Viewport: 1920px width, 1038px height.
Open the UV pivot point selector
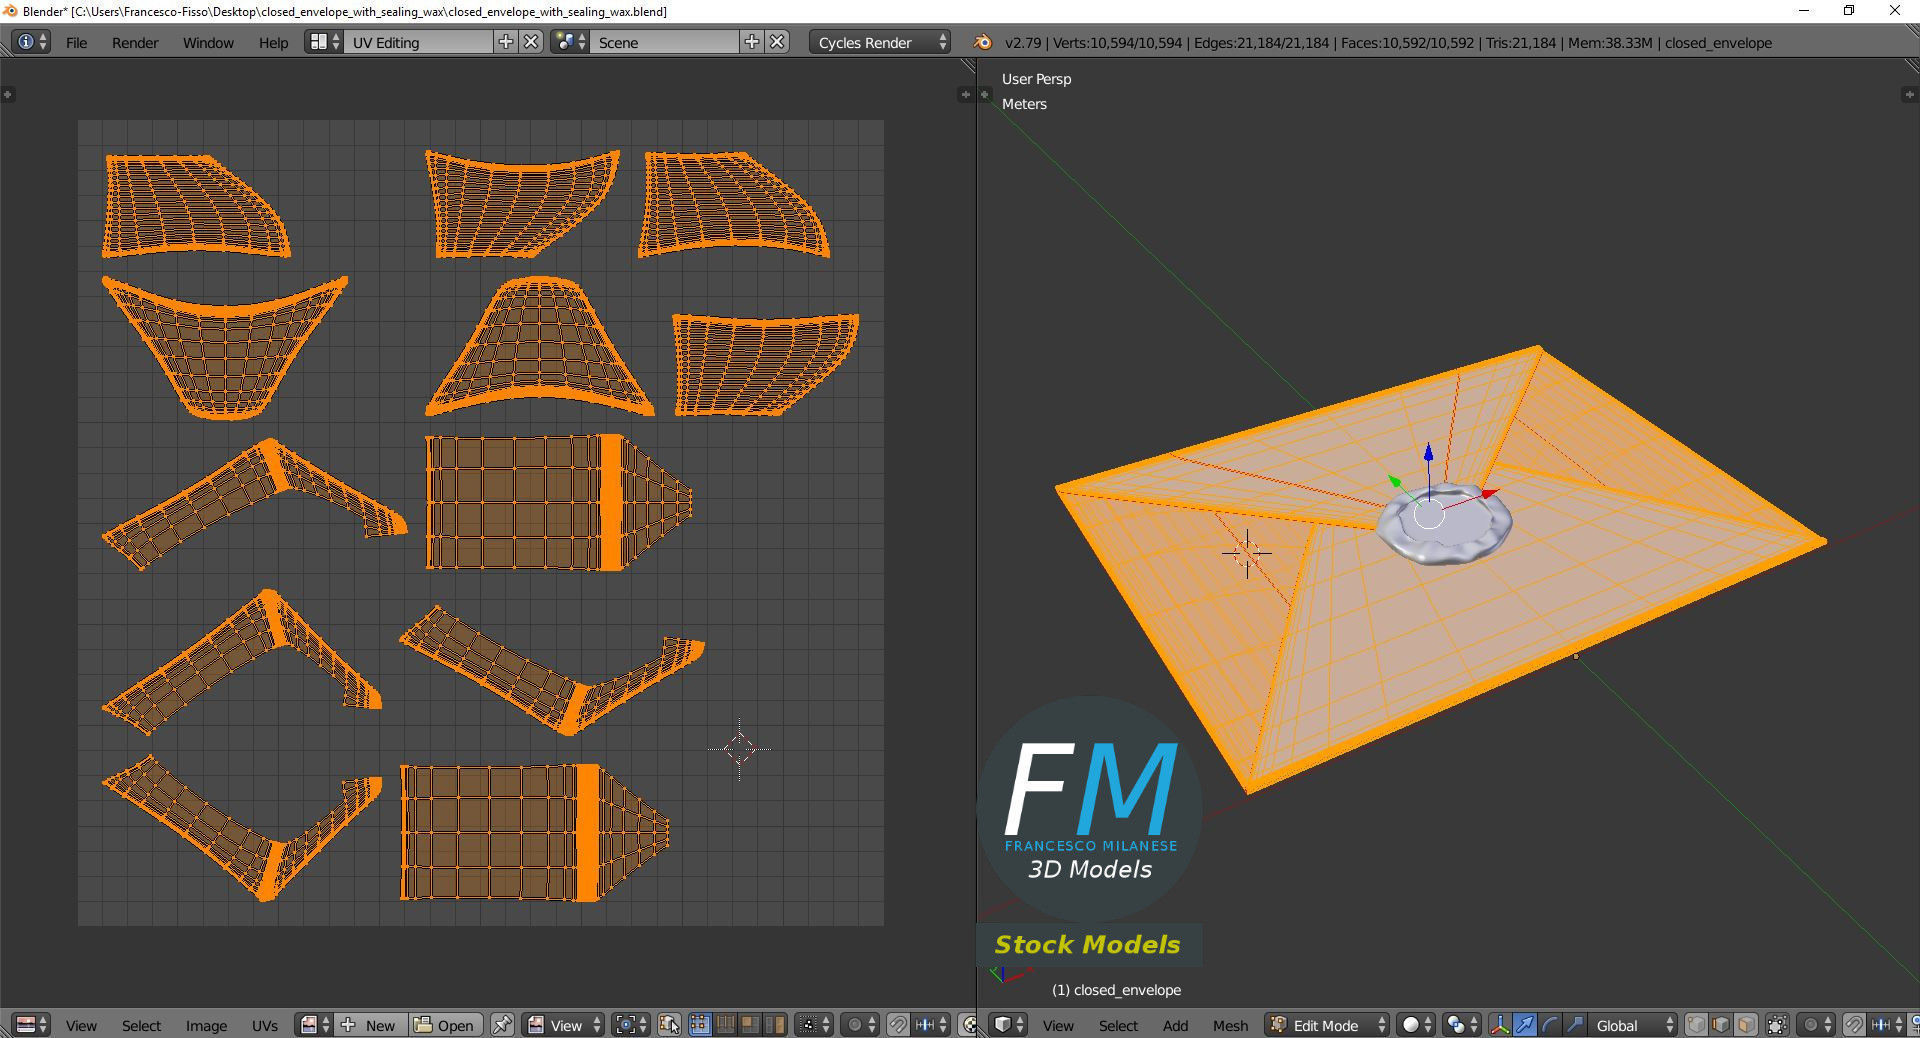click(x=632, y=1025)
